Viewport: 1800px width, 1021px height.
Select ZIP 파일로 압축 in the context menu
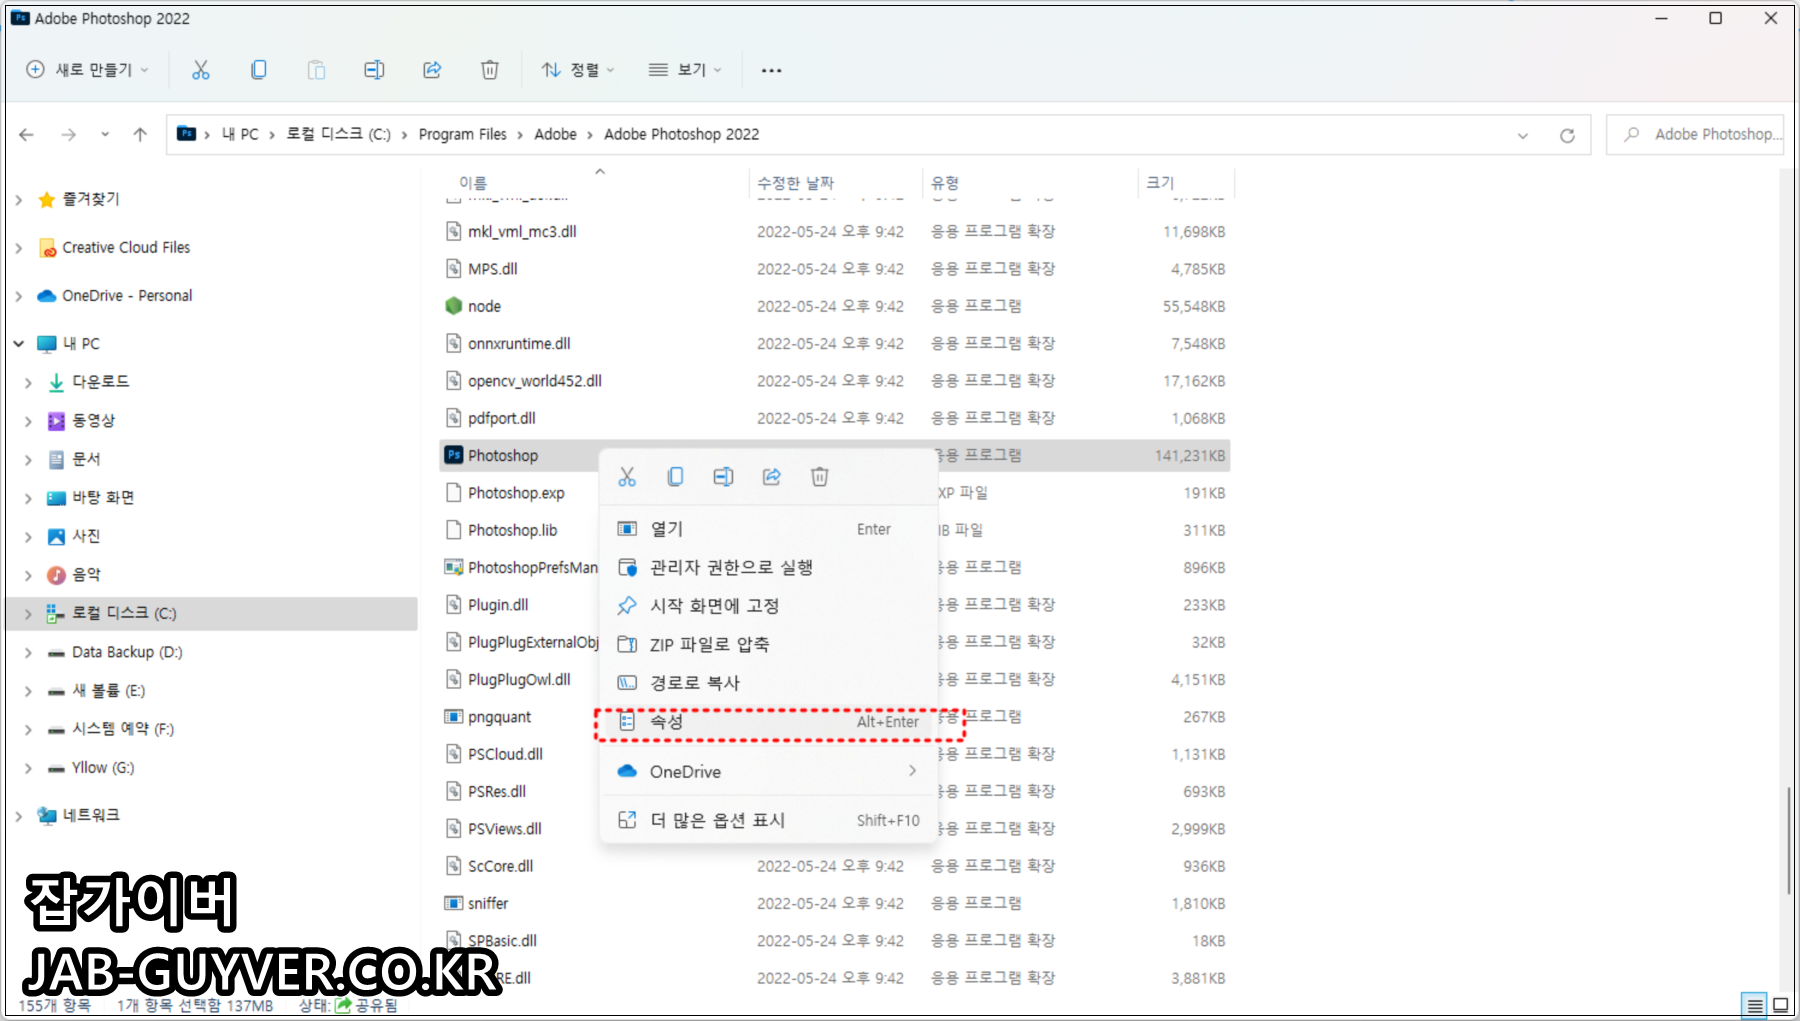(768, 644)
